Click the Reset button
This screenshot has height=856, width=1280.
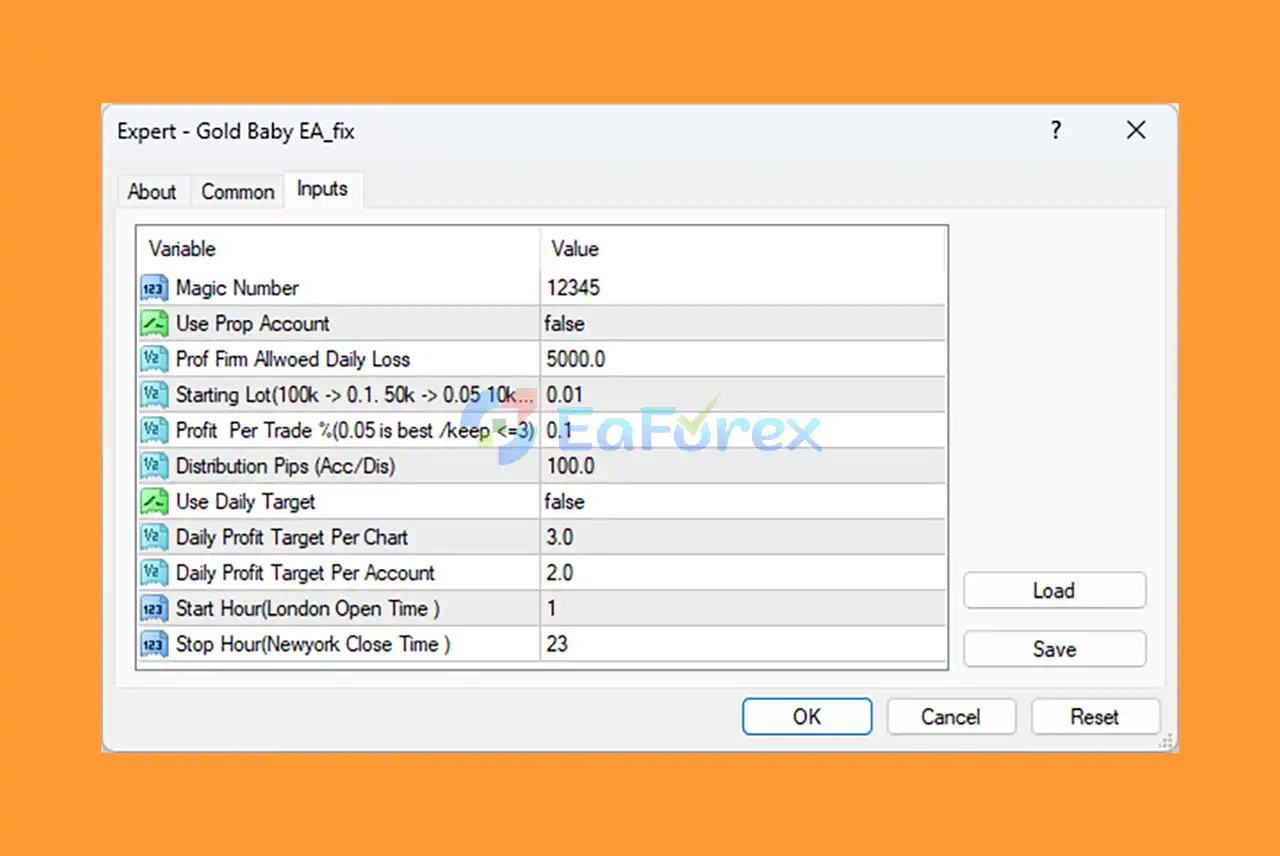tap(1095, 717)
